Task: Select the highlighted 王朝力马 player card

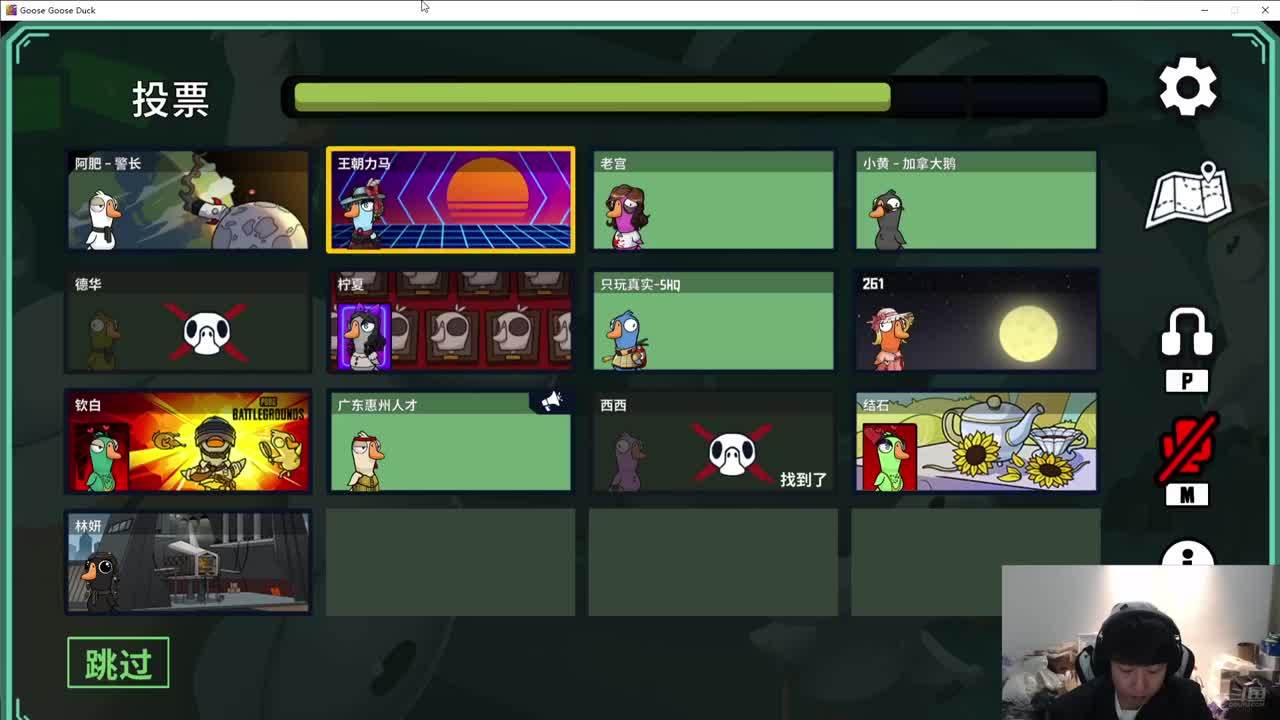Action: pyautogui.click(x=450, y=200)
